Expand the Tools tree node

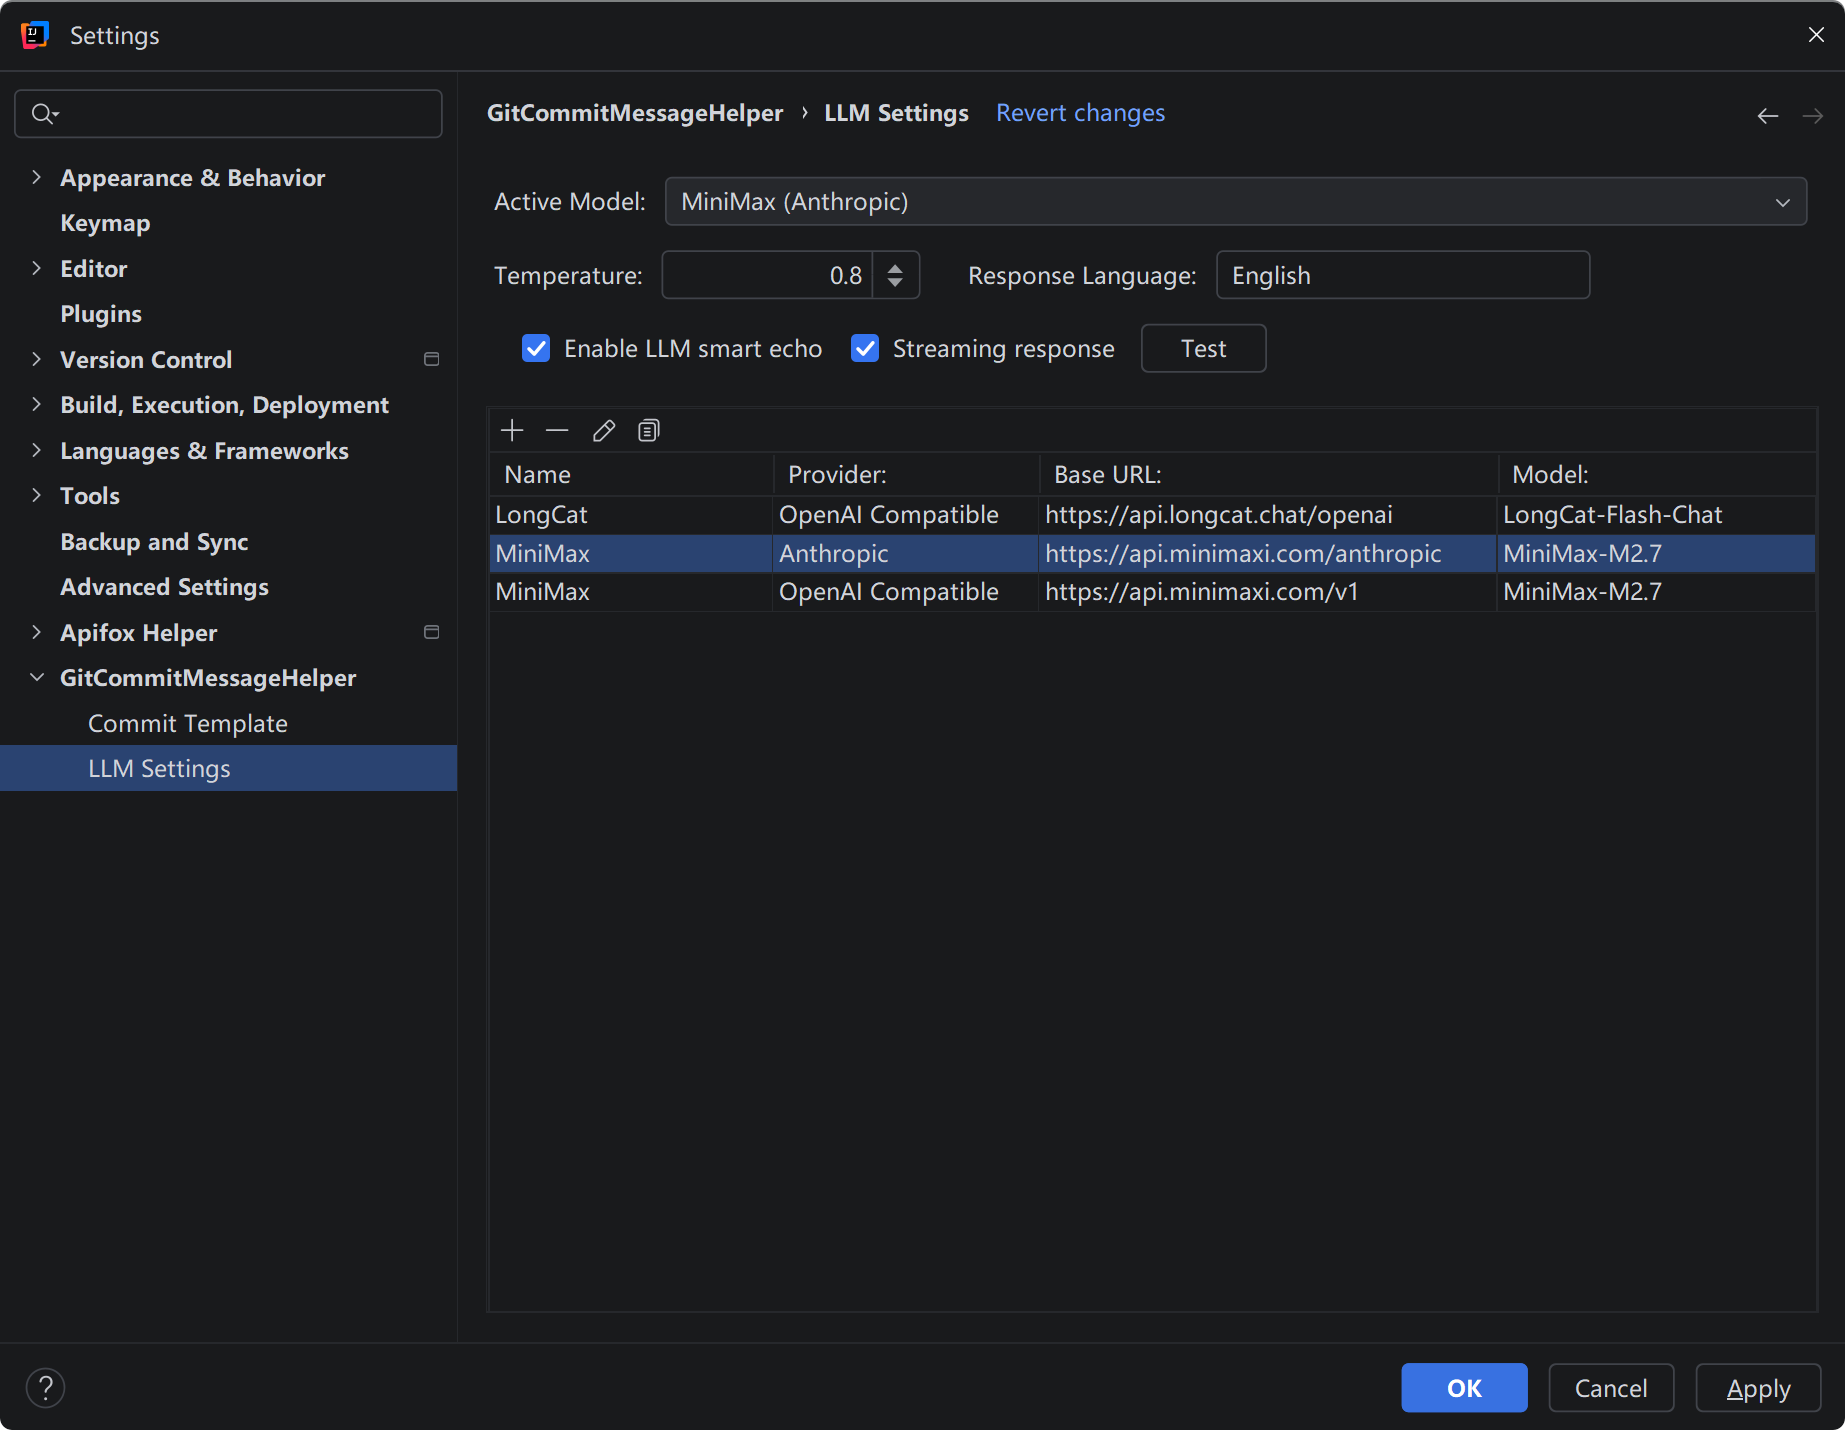click(37, 495)
